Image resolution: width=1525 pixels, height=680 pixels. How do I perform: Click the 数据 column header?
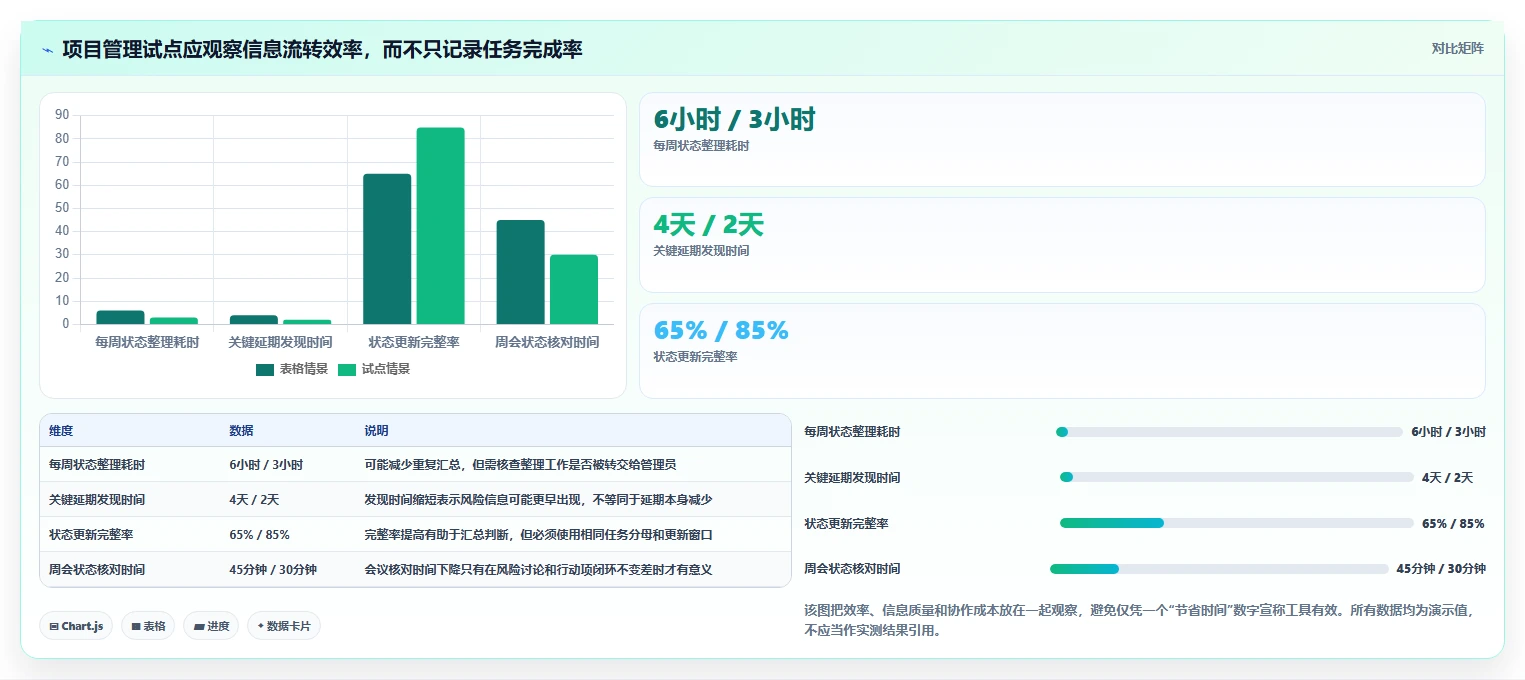click(241, 431)
